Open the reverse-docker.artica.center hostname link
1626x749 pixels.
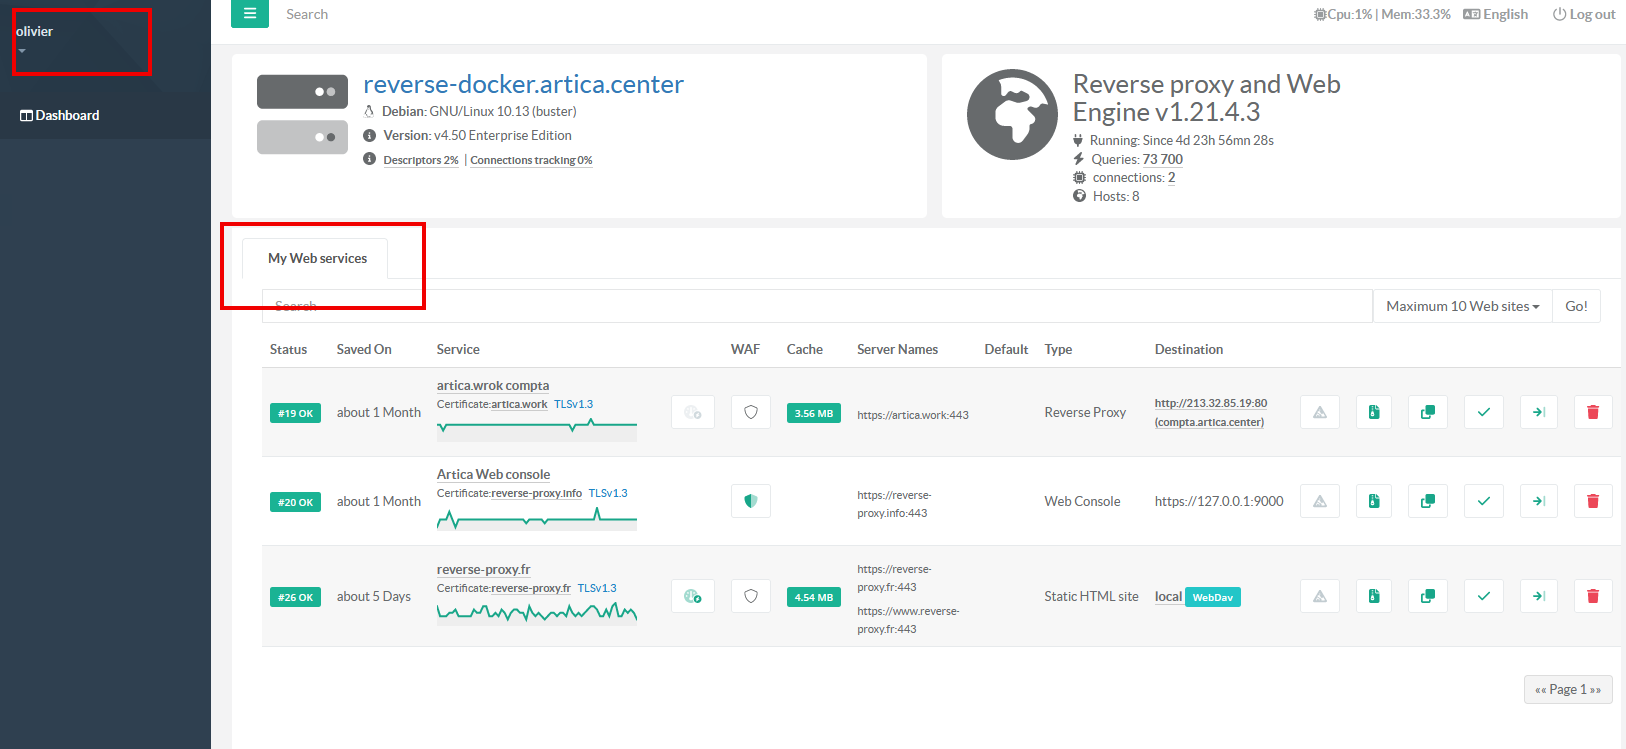(523, 84)
